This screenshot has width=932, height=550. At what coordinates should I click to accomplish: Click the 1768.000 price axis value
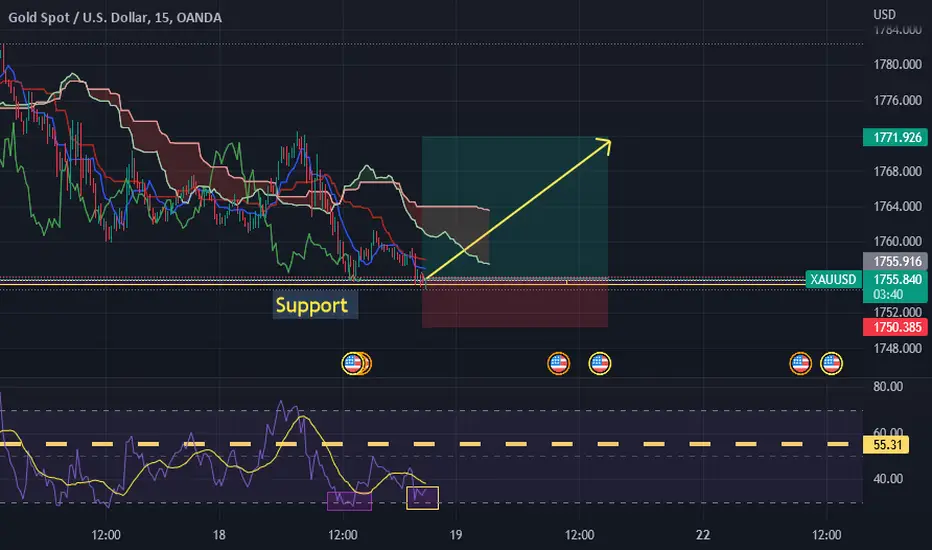tap(898, 171)
